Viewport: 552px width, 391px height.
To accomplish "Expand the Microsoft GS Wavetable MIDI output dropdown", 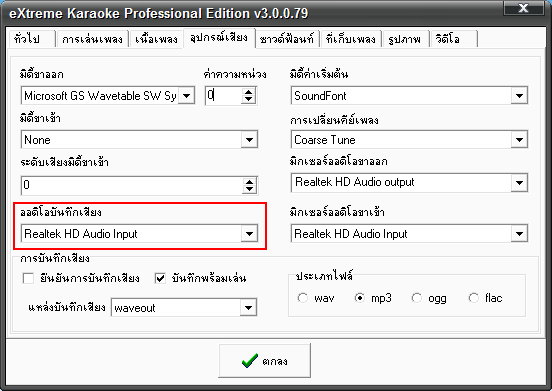I will pyautogui.click(x=187, y=95).
